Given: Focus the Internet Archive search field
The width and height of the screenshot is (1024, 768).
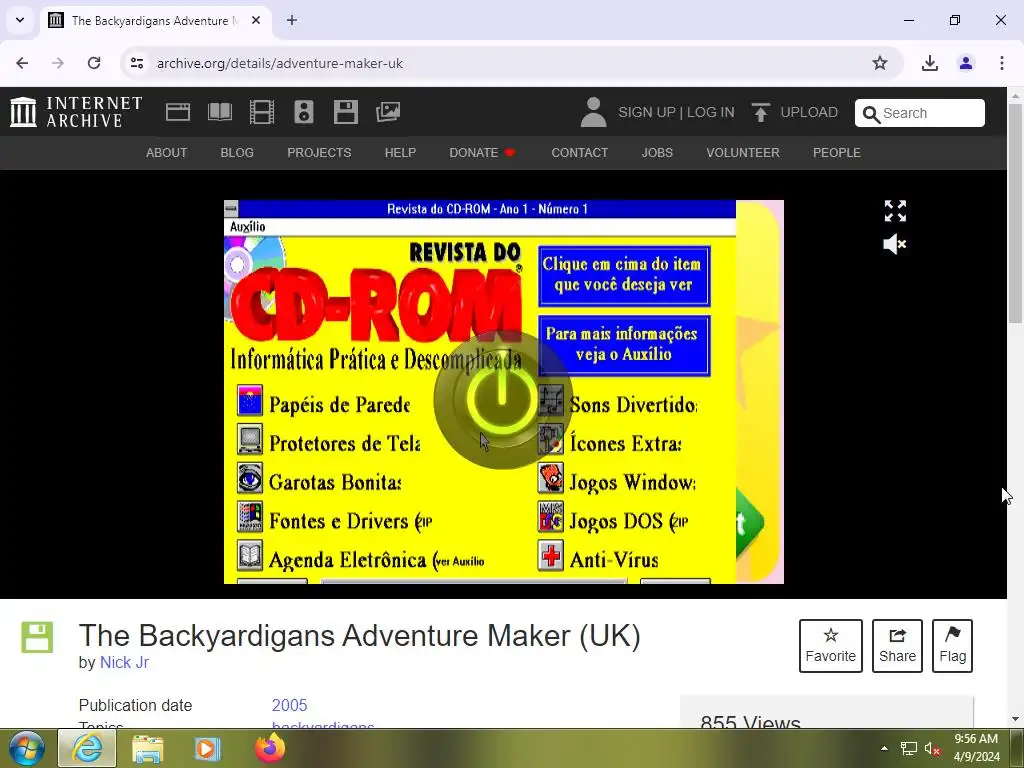Looking at the screenshot, I should [x=920, y=113].
